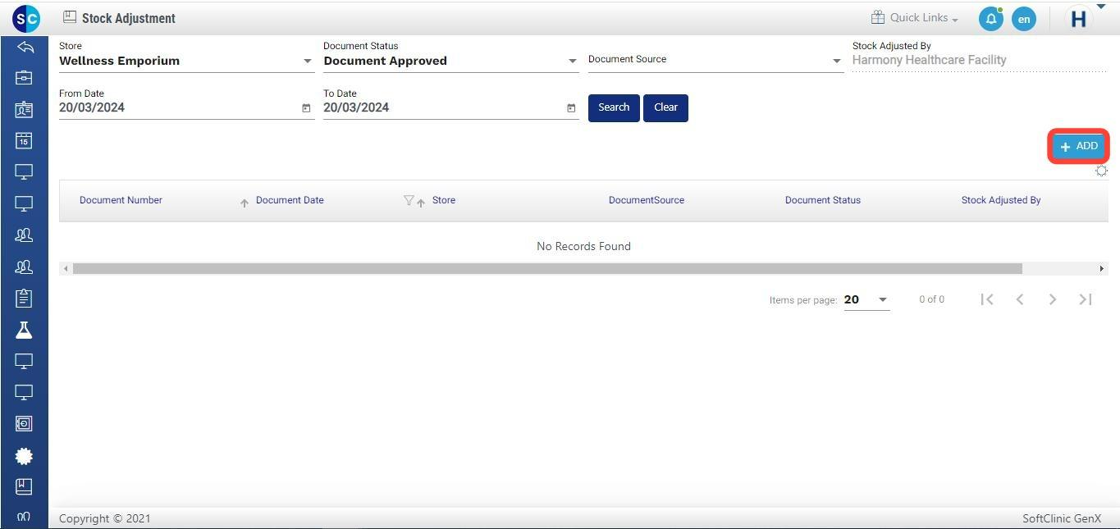Click the 'en' language switcher
1120x529 pixels.
(x=1023, y=19)
